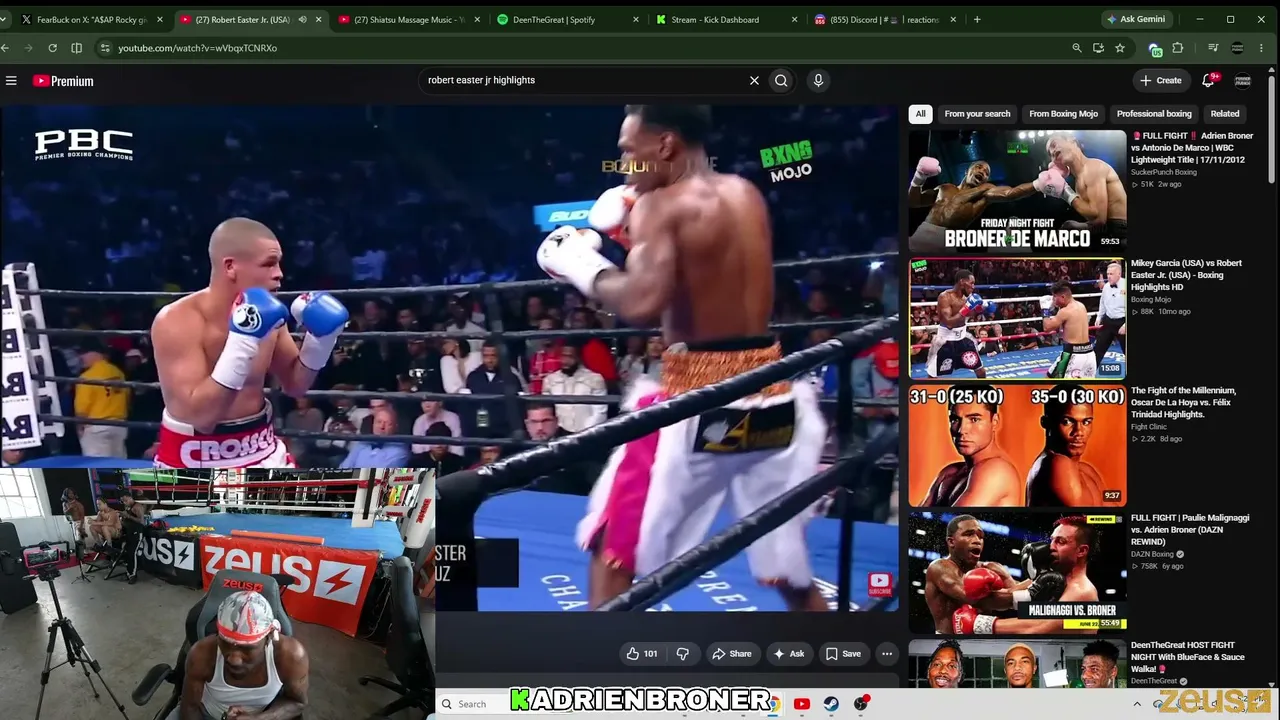Screen dimensions: 1280x720
Task: Open the YouTube account avatar menu
Action: point(1243,80)
